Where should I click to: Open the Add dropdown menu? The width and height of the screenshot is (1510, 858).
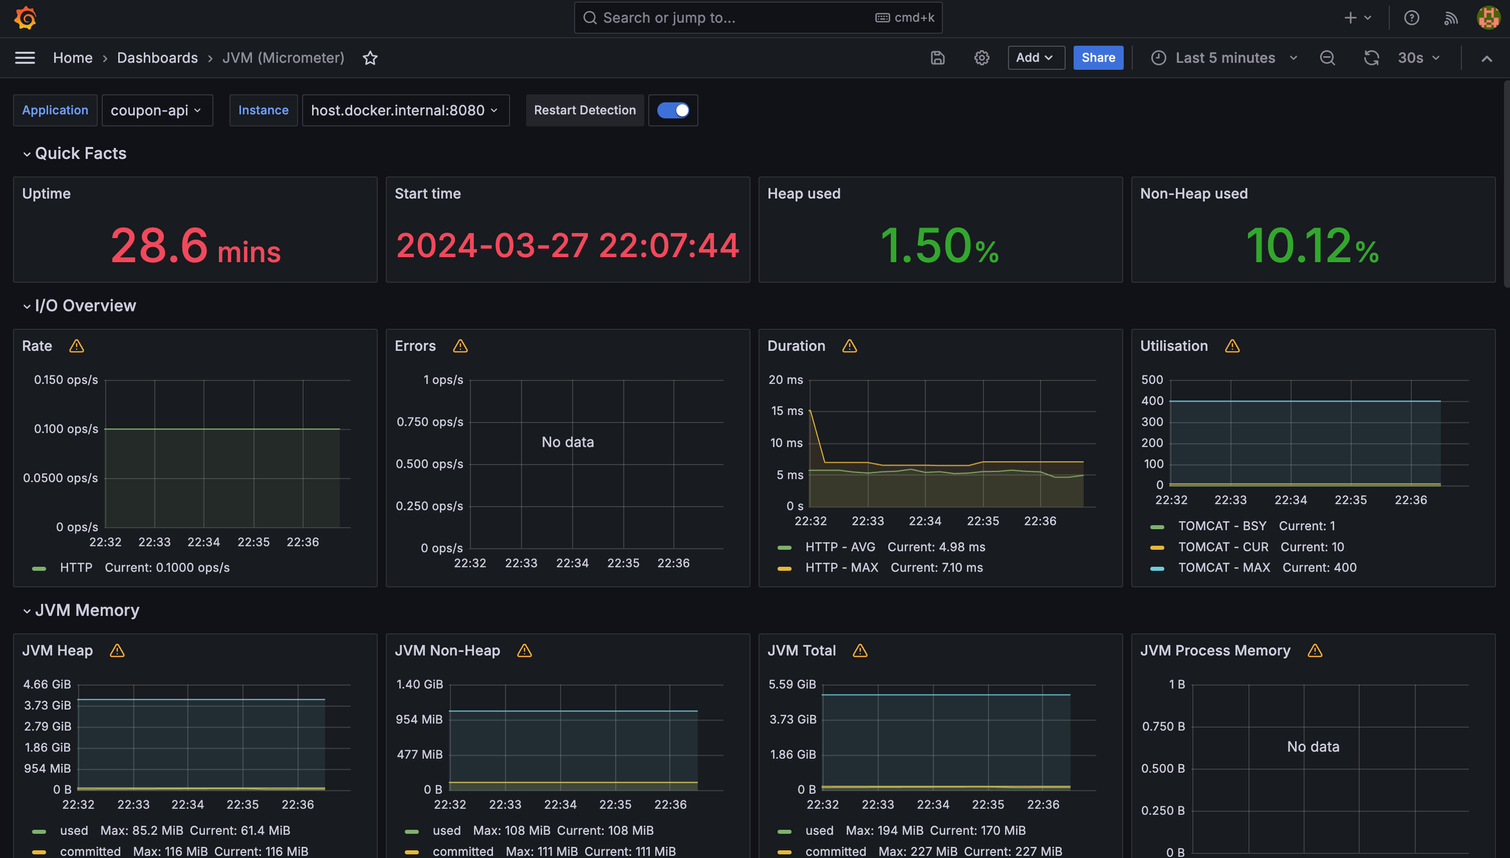[1035, 58]
